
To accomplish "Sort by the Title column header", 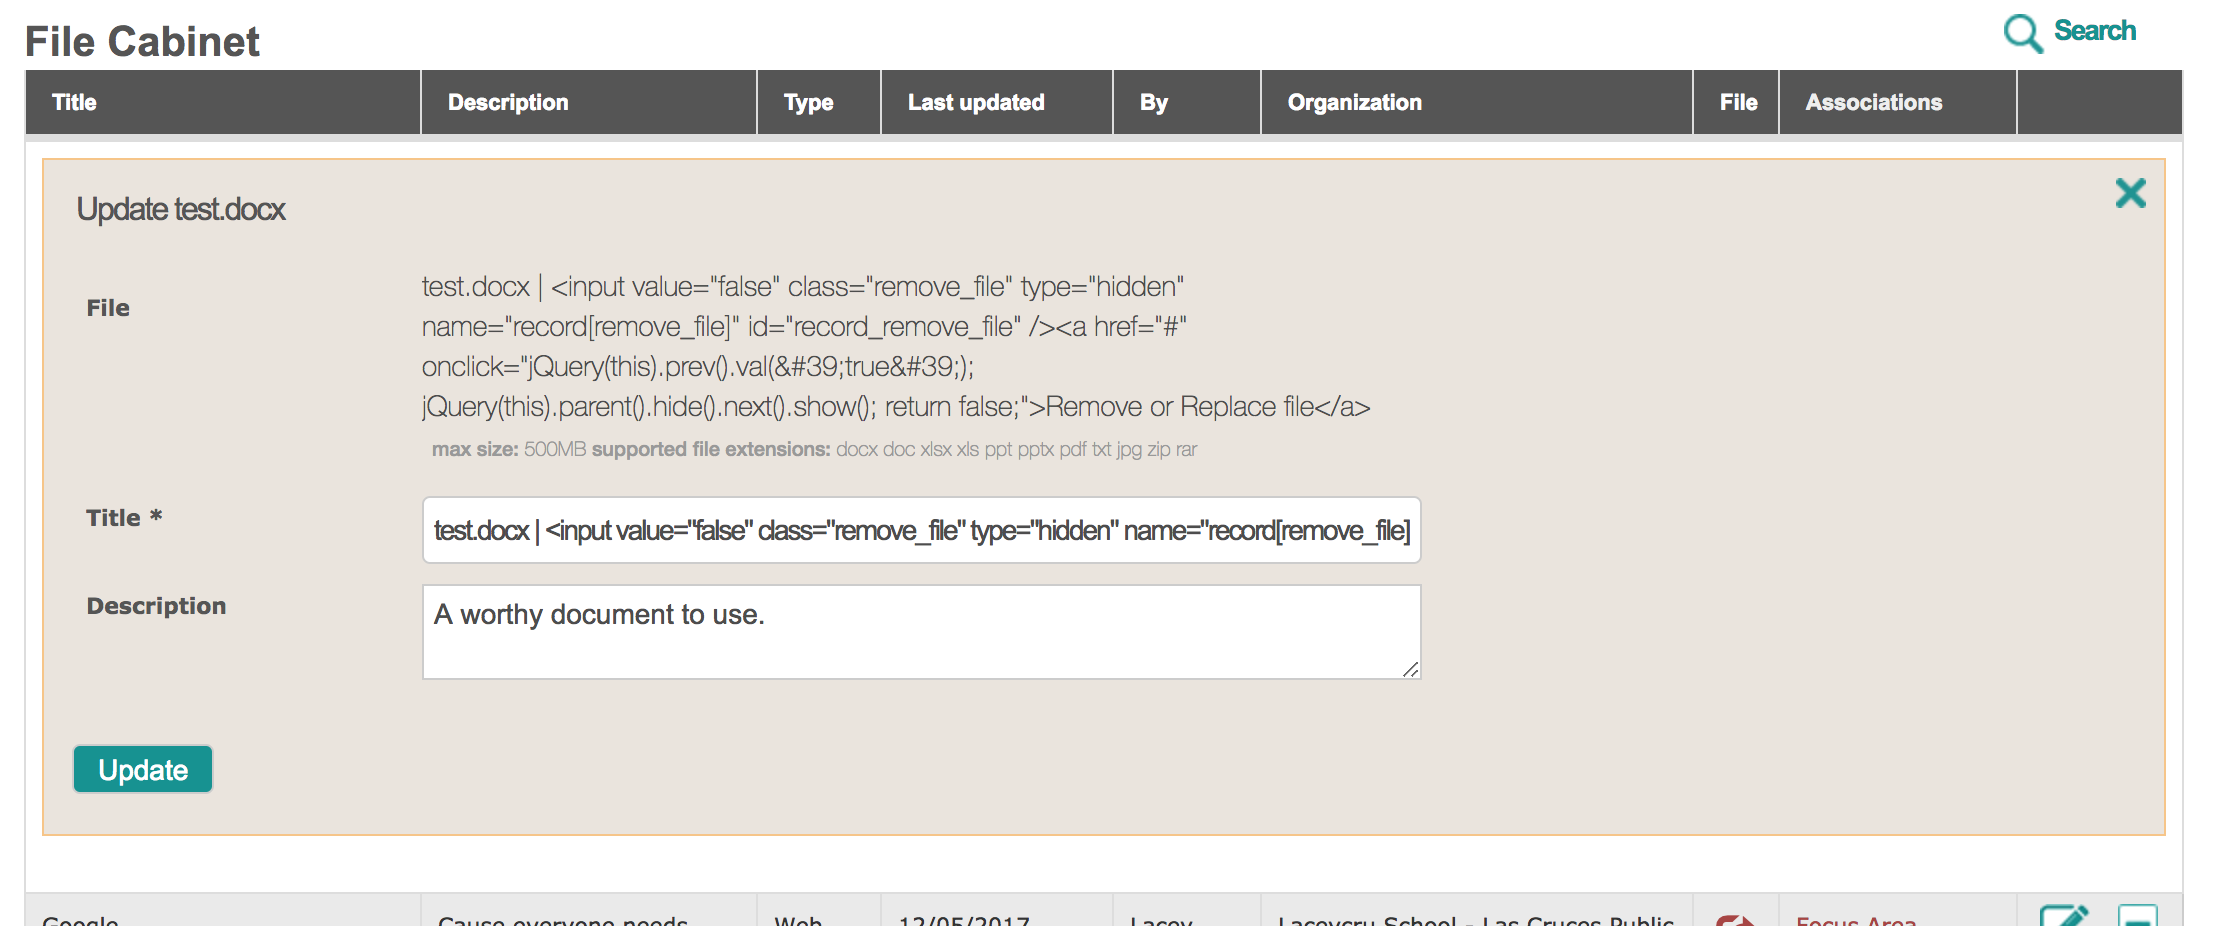I will 74,101.
